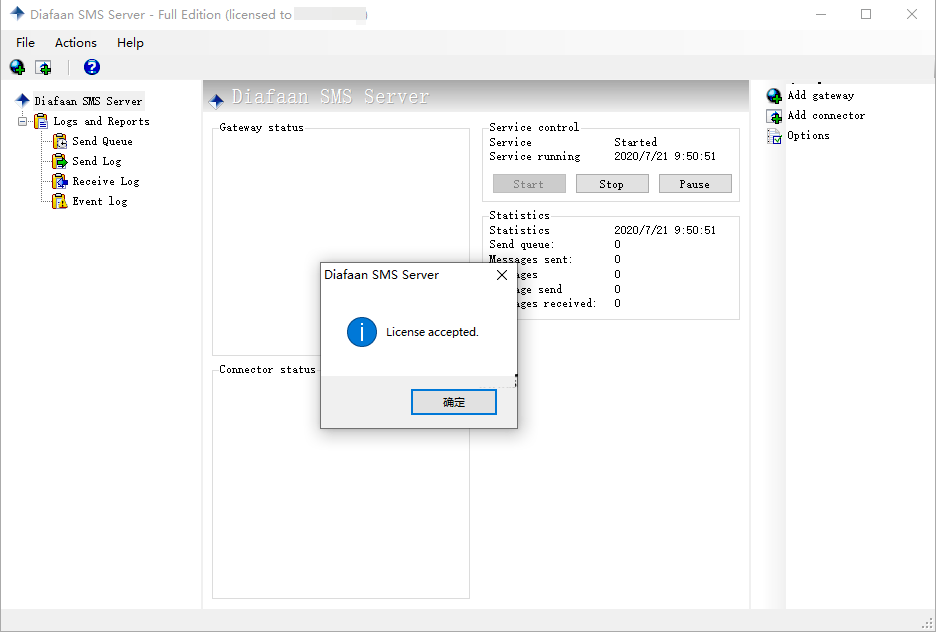Click the Send Queue icon in tree

tap(60, 141)
